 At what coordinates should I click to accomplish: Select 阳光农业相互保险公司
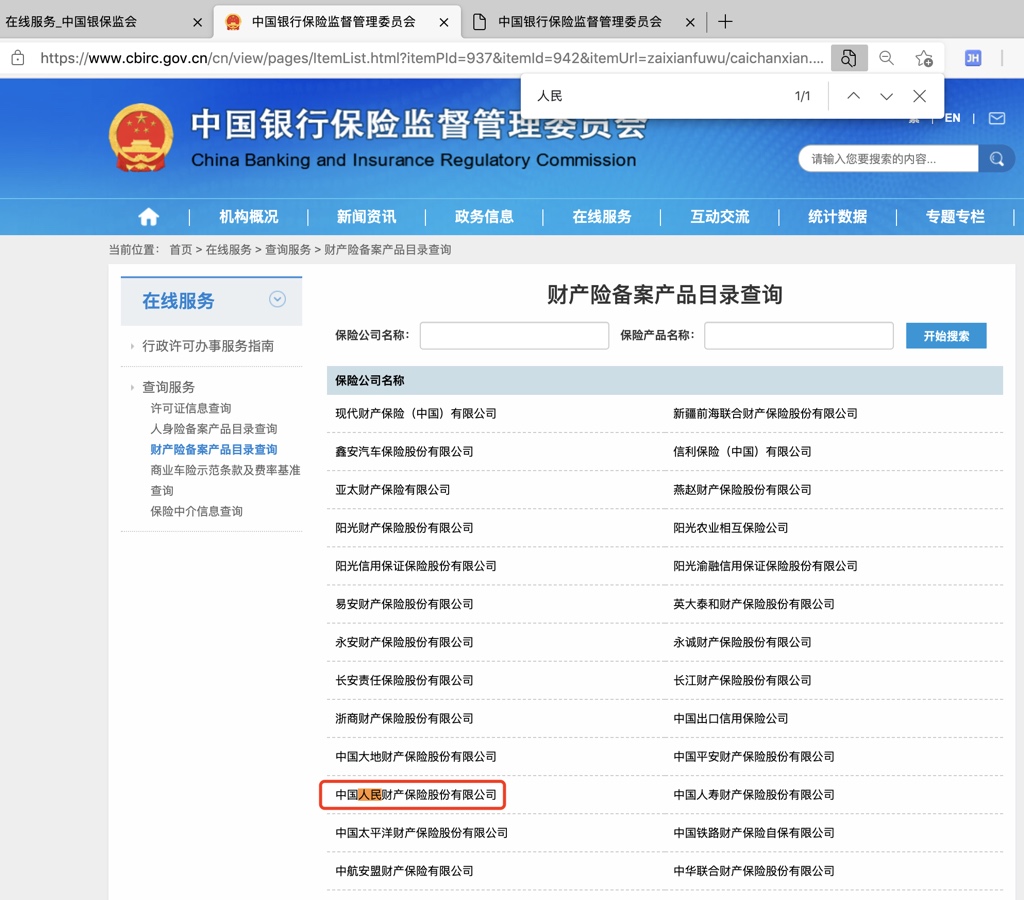[731, 528]
